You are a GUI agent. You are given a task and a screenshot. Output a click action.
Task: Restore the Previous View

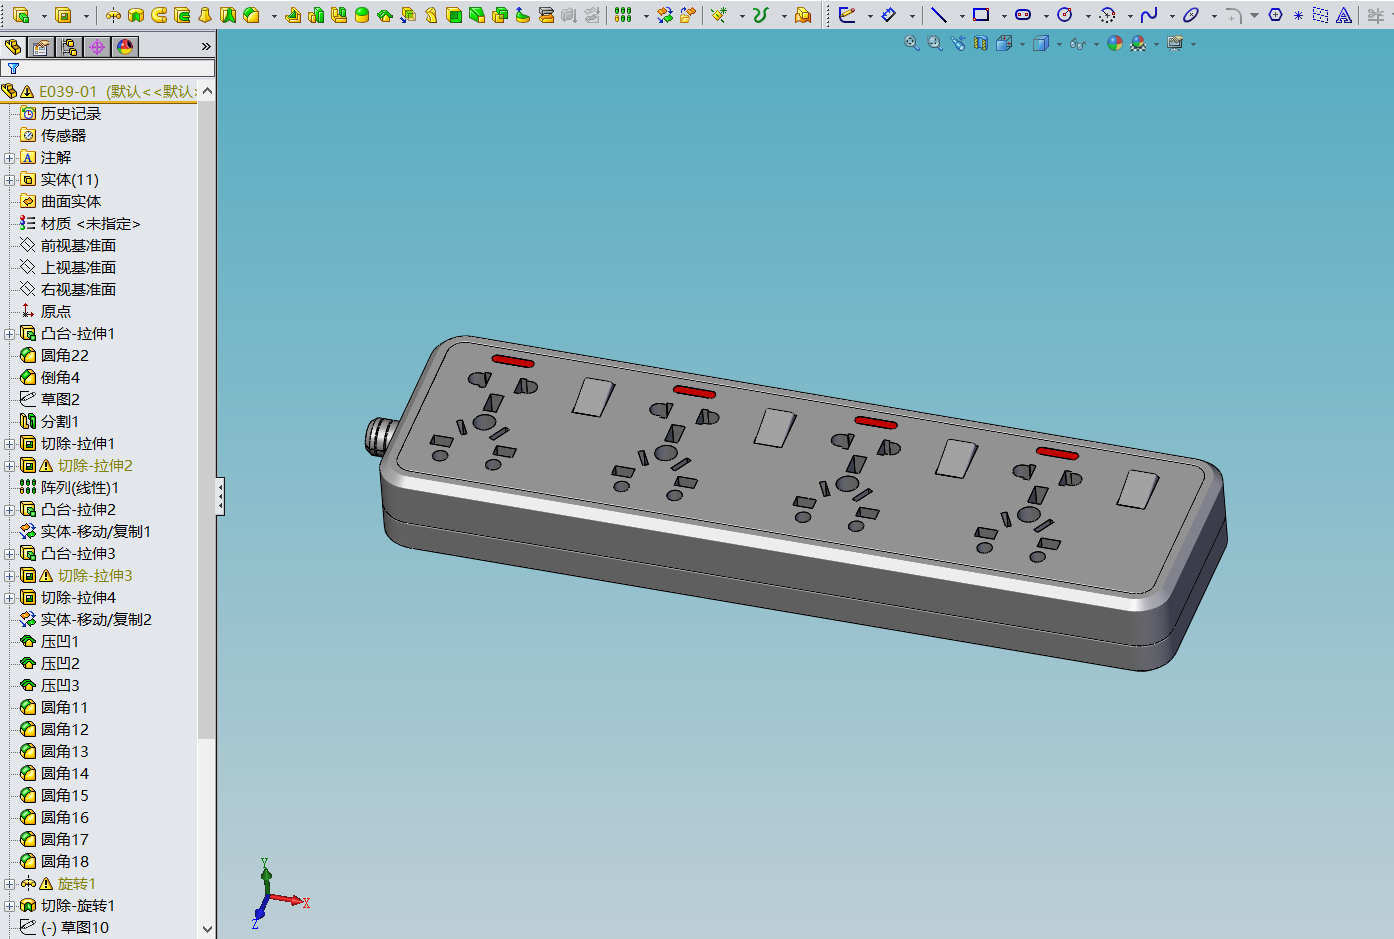(x=958, y=43)
